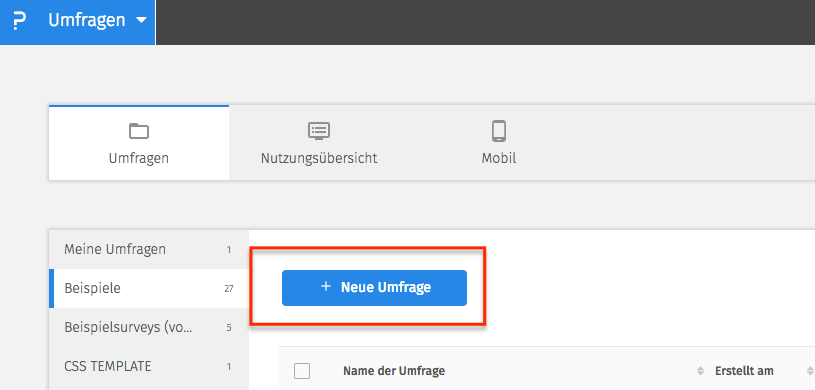Click the count 27 beside Beispiele
Image resolution: width=815 pixels, height=390 pixels.
229,289
